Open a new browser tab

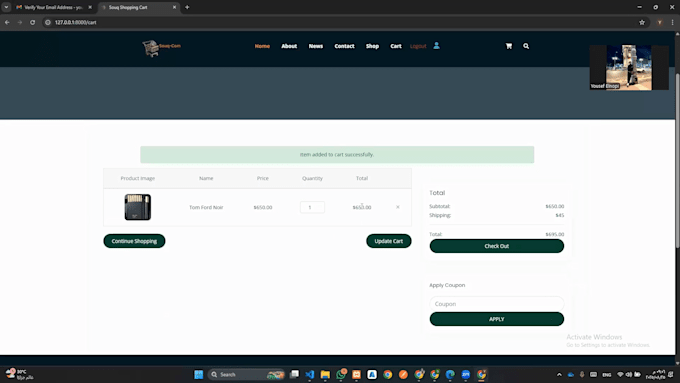[187, 7]
